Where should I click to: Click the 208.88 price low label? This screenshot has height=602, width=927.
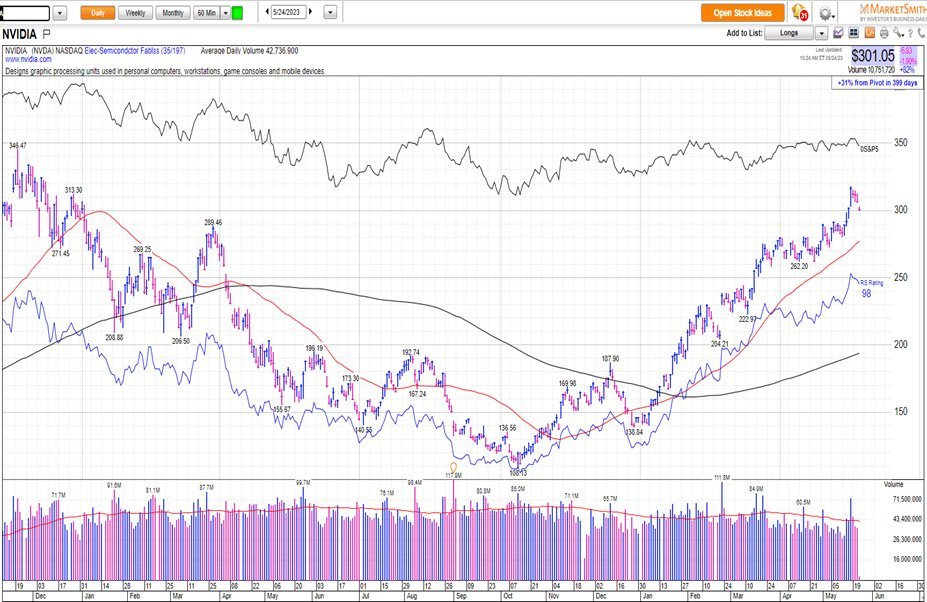pos(115,337)
